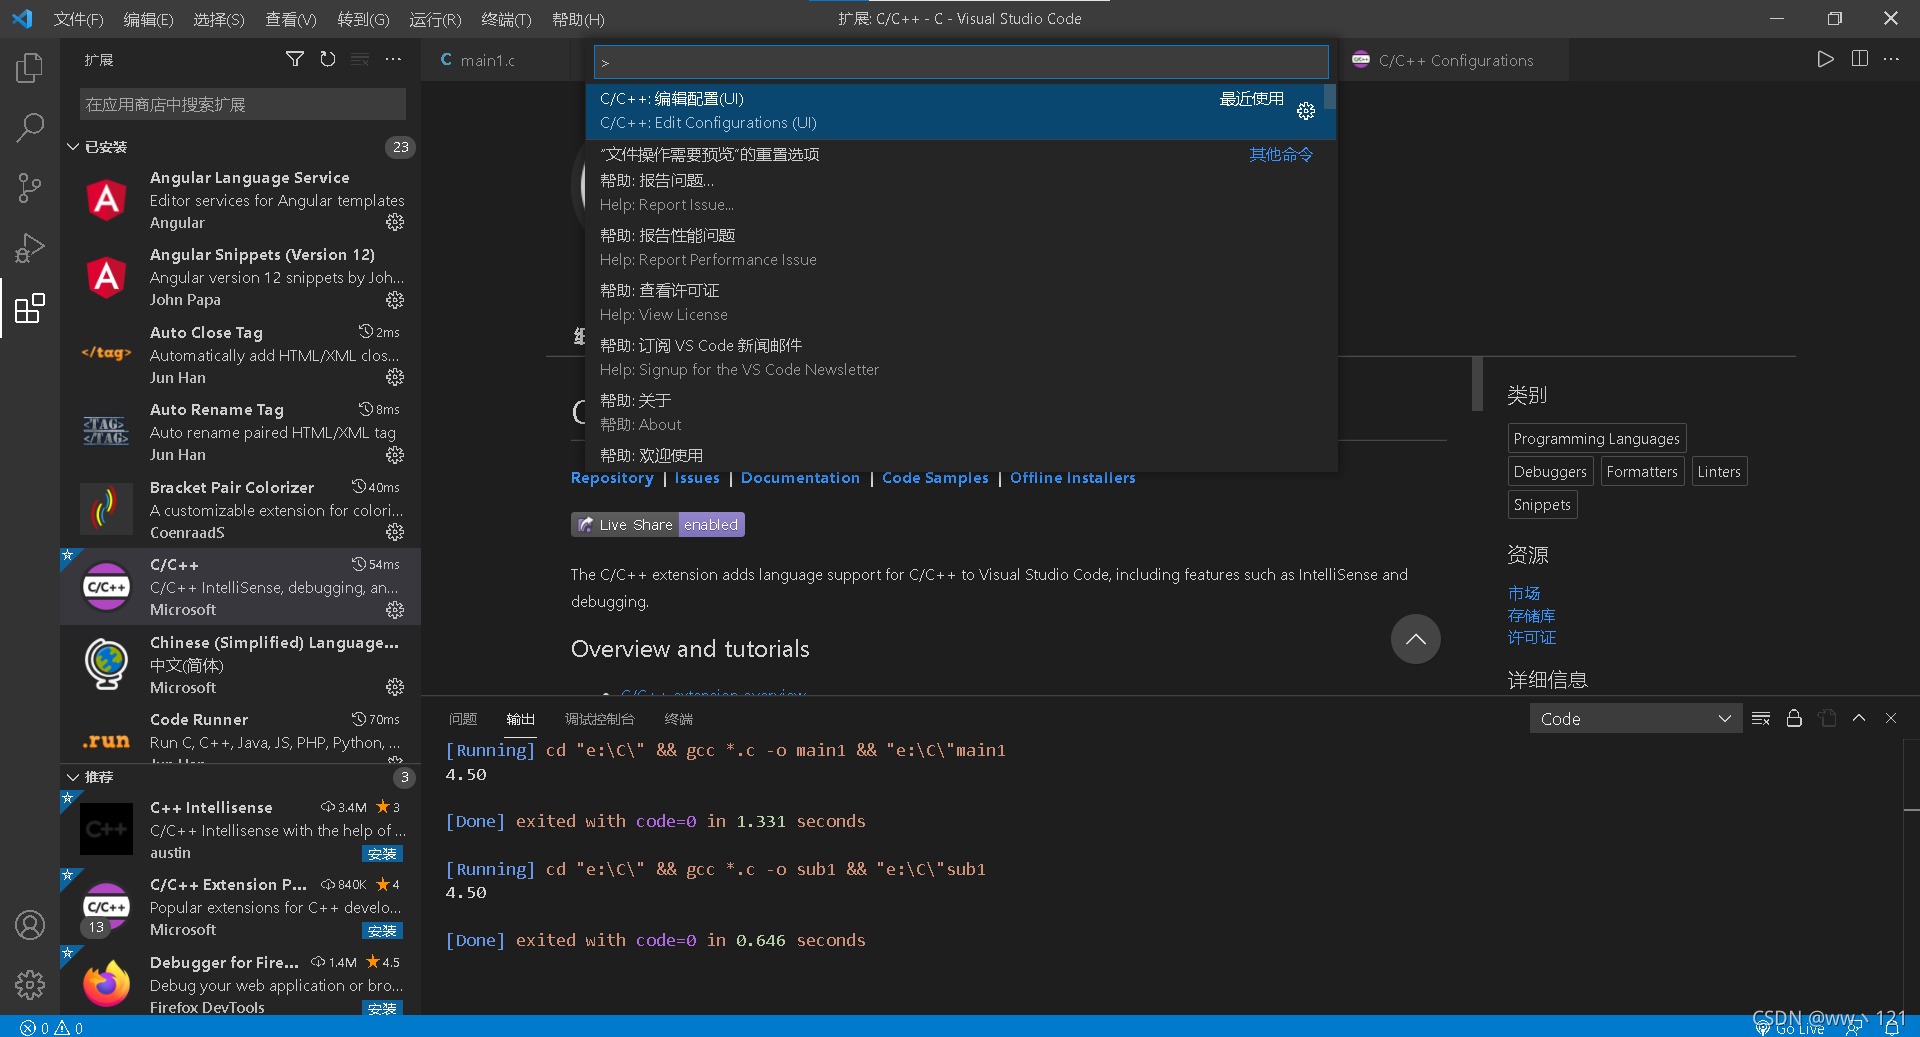
Task: Manage Bracket Pair Colorizer gear
Action: [x=395, y=532]
